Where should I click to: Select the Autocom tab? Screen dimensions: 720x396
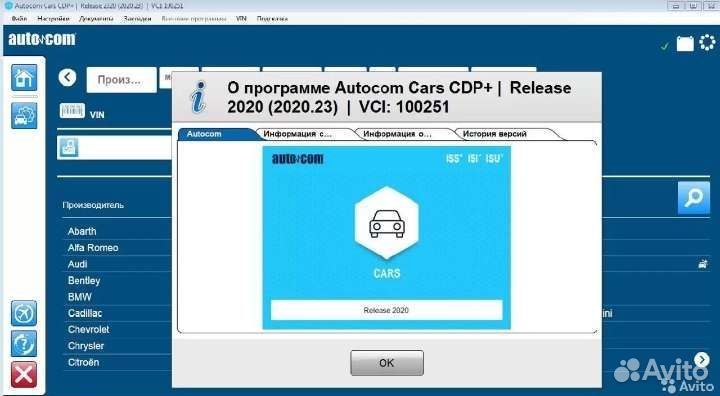pos(216,134)
